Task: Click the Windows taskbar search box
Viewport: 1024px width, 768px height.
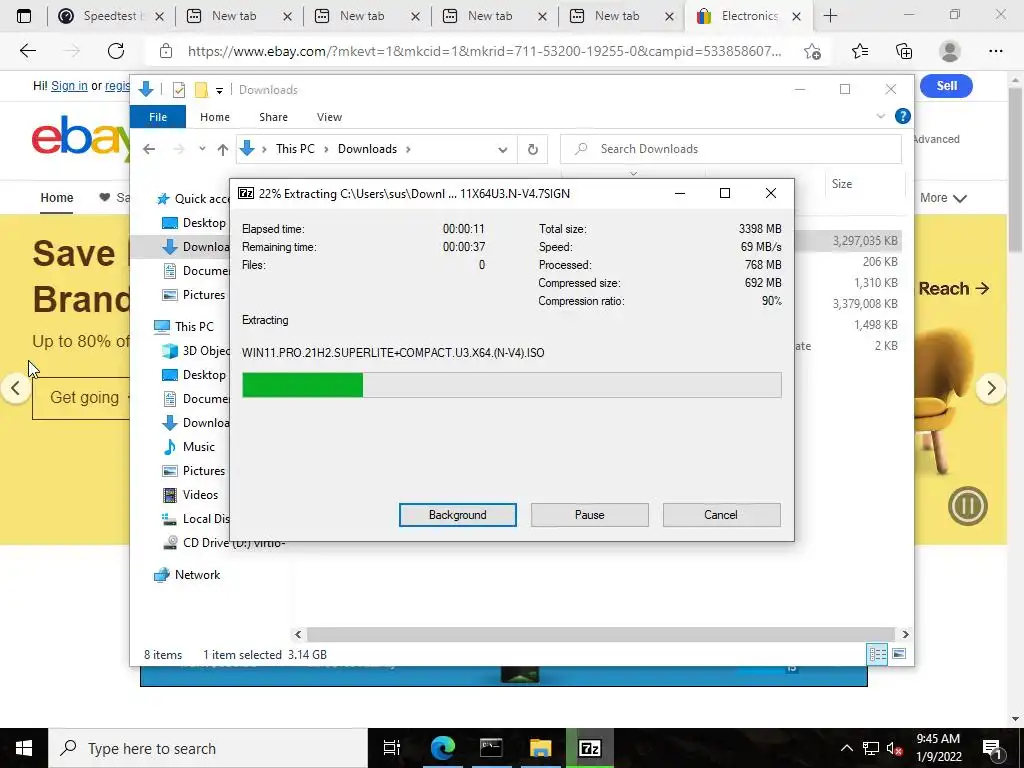Action: pyautogui.click(x=208, y=748)
